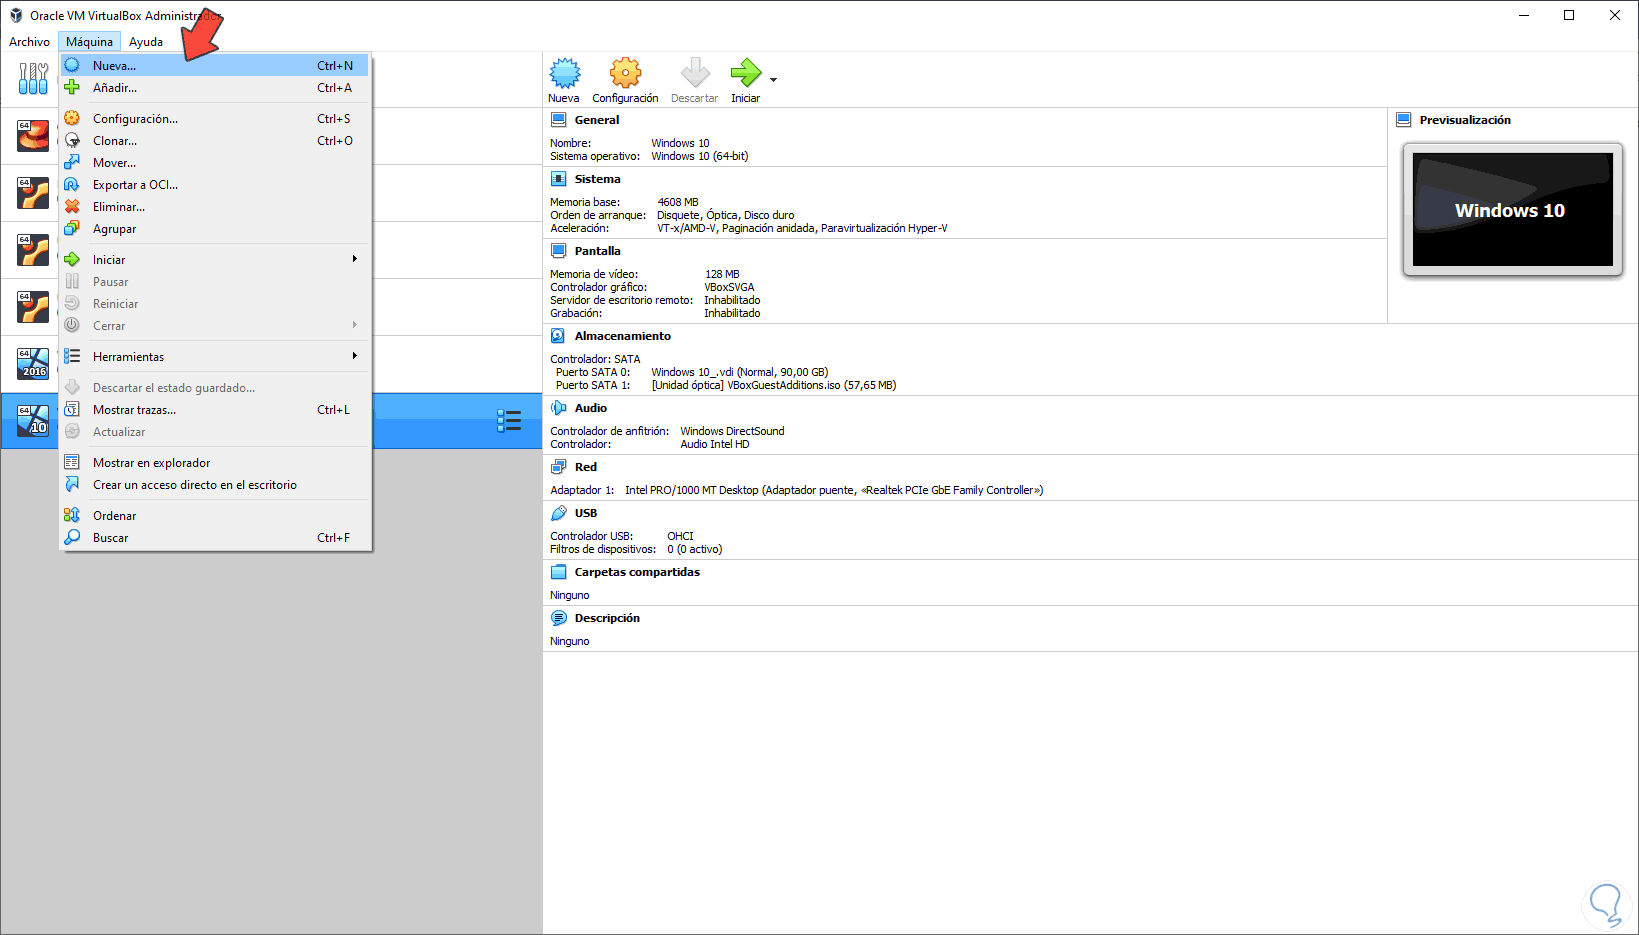Image resolution: width=1639 pixels, height=935 pixels.
Task: Choose Añadir... from the Máquina menu
Action: (x=214, y=88)
